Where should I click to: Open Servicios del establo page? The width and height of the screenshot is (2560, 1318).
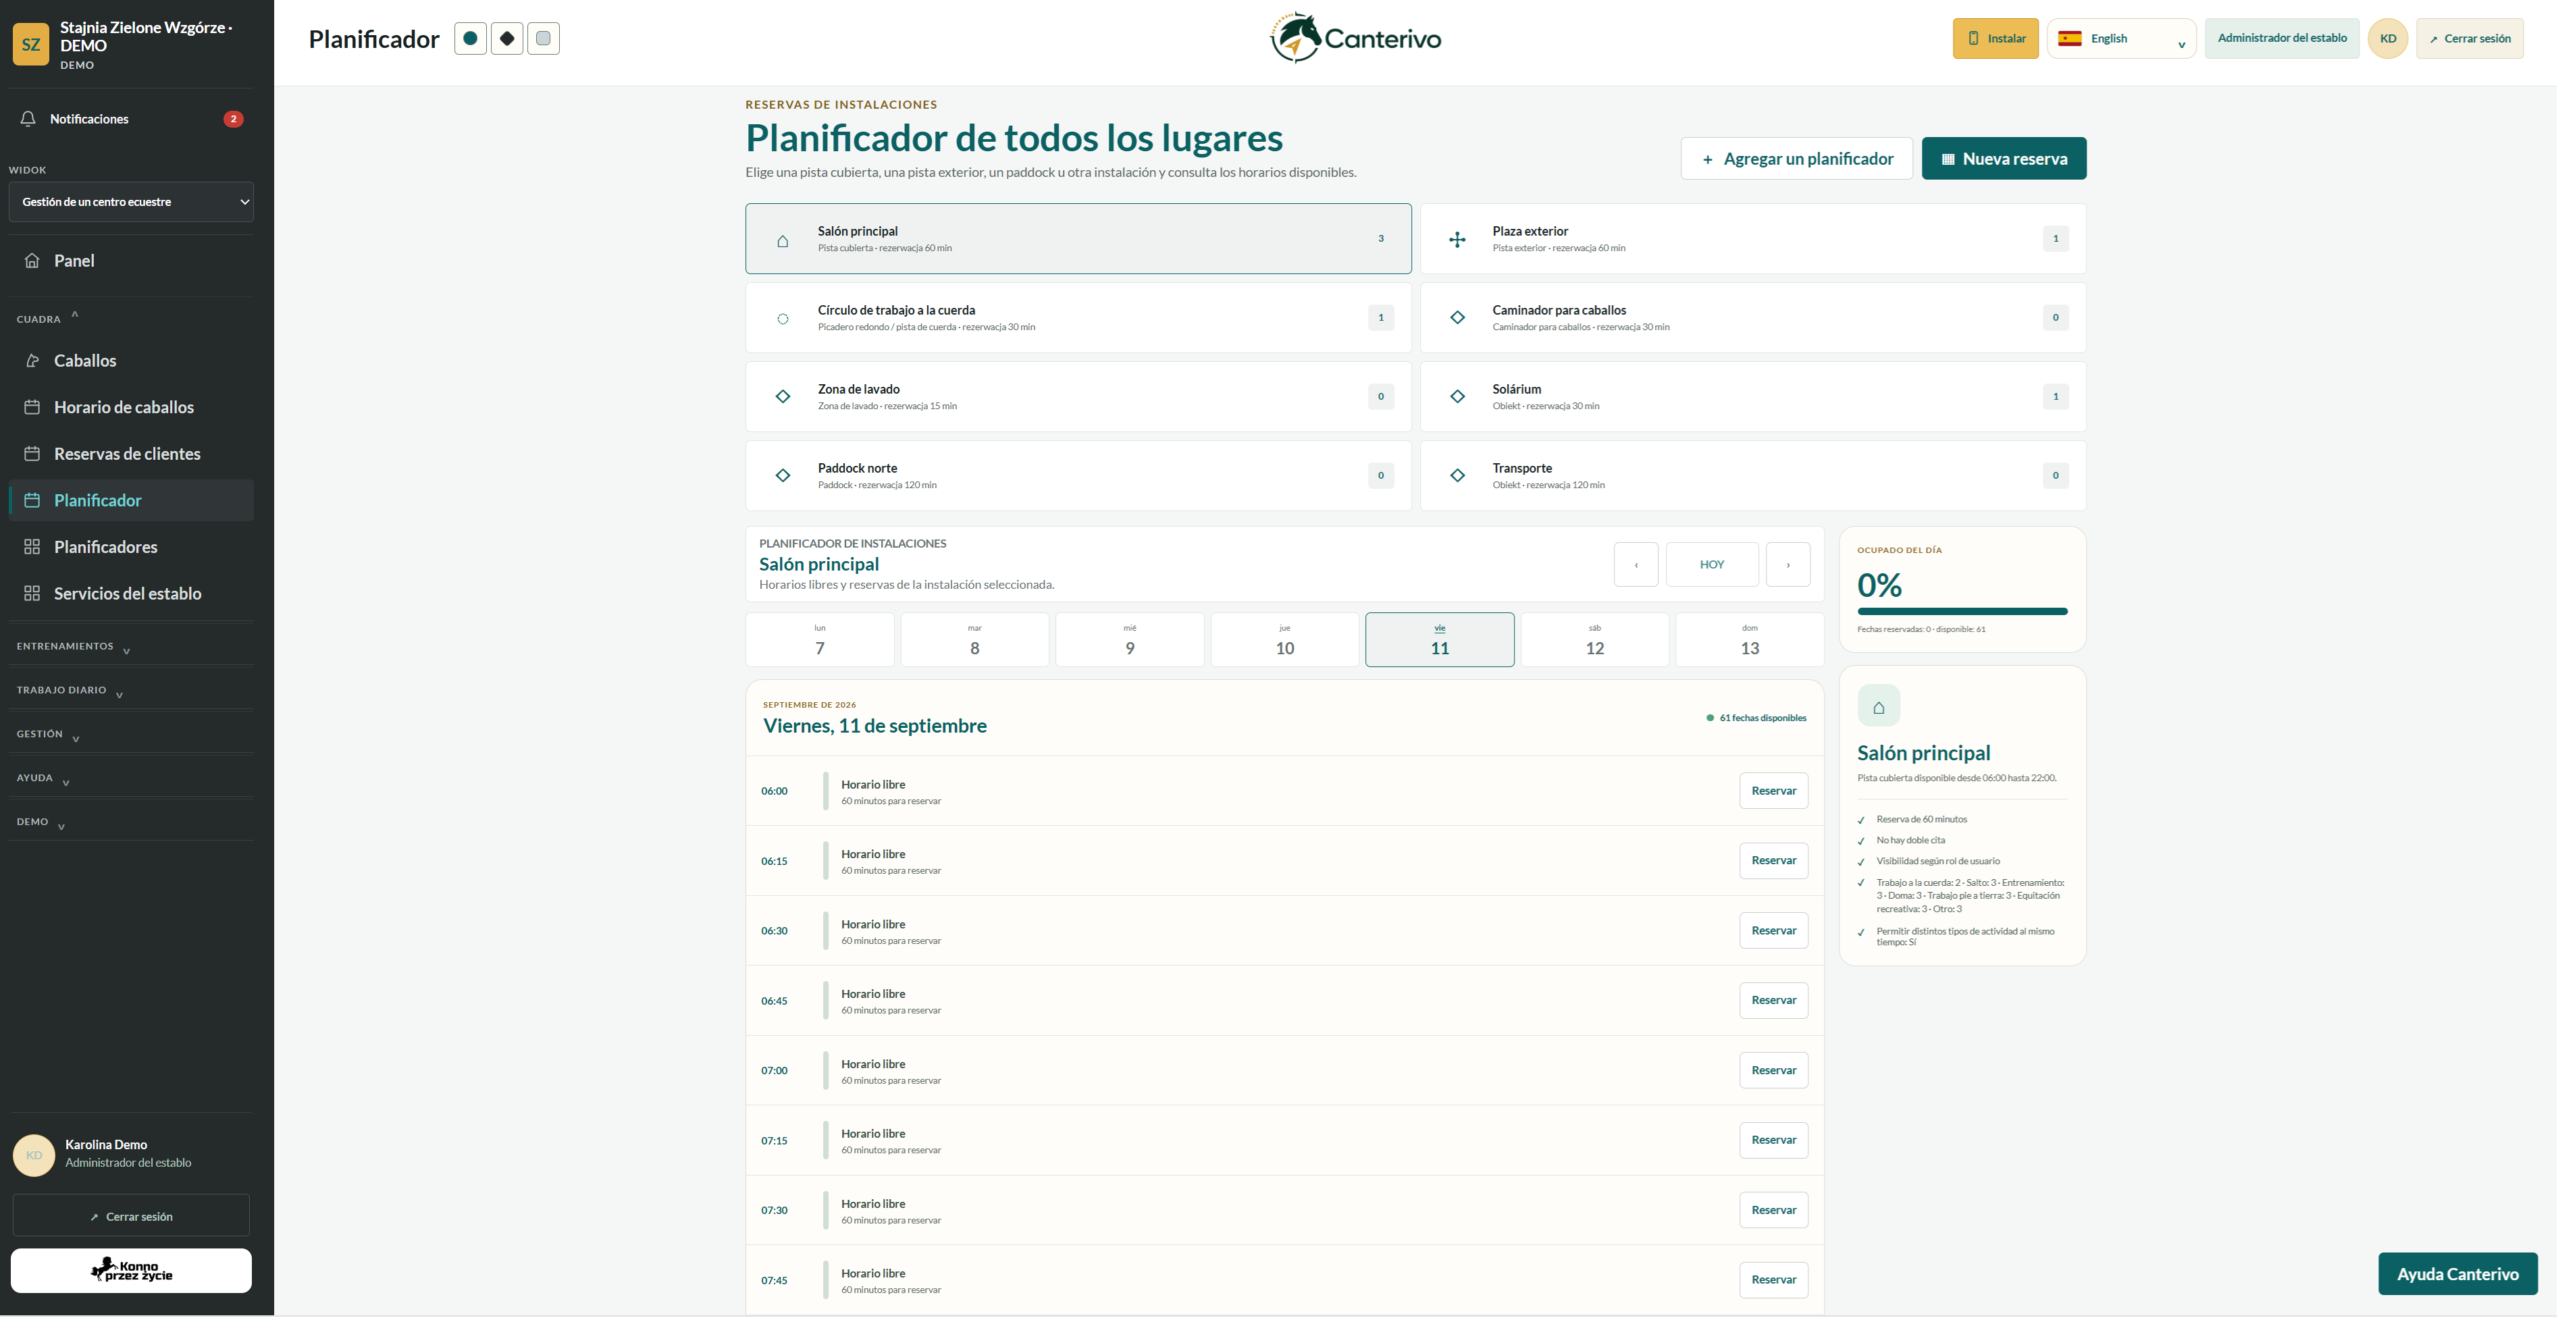(x=131, y=594)
